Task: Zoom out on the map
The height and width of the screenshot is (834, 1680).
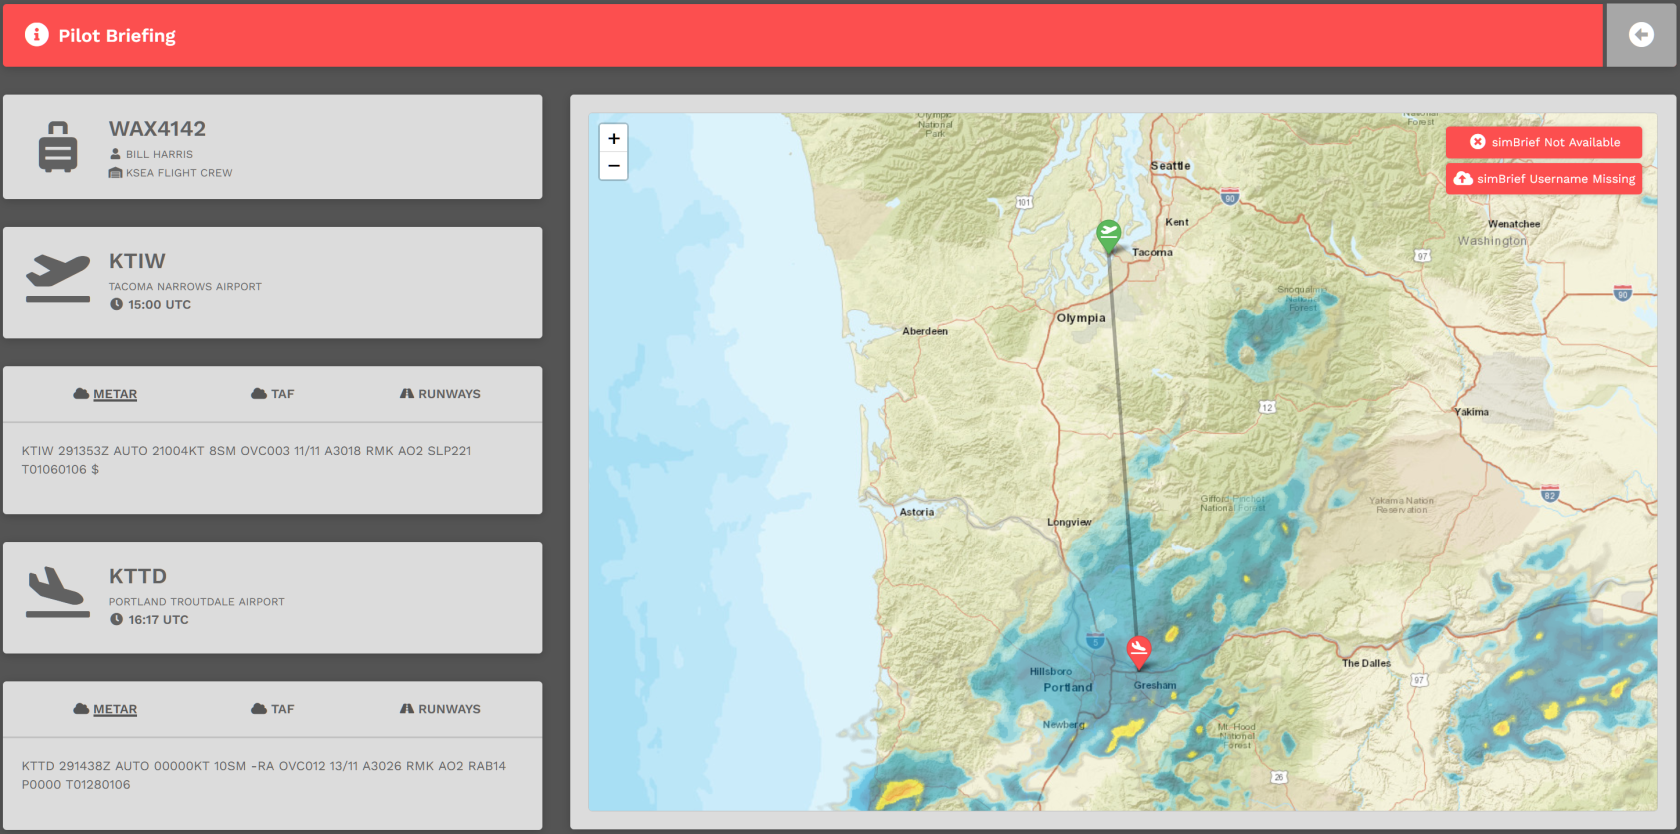Action: (x=614, y=166)
